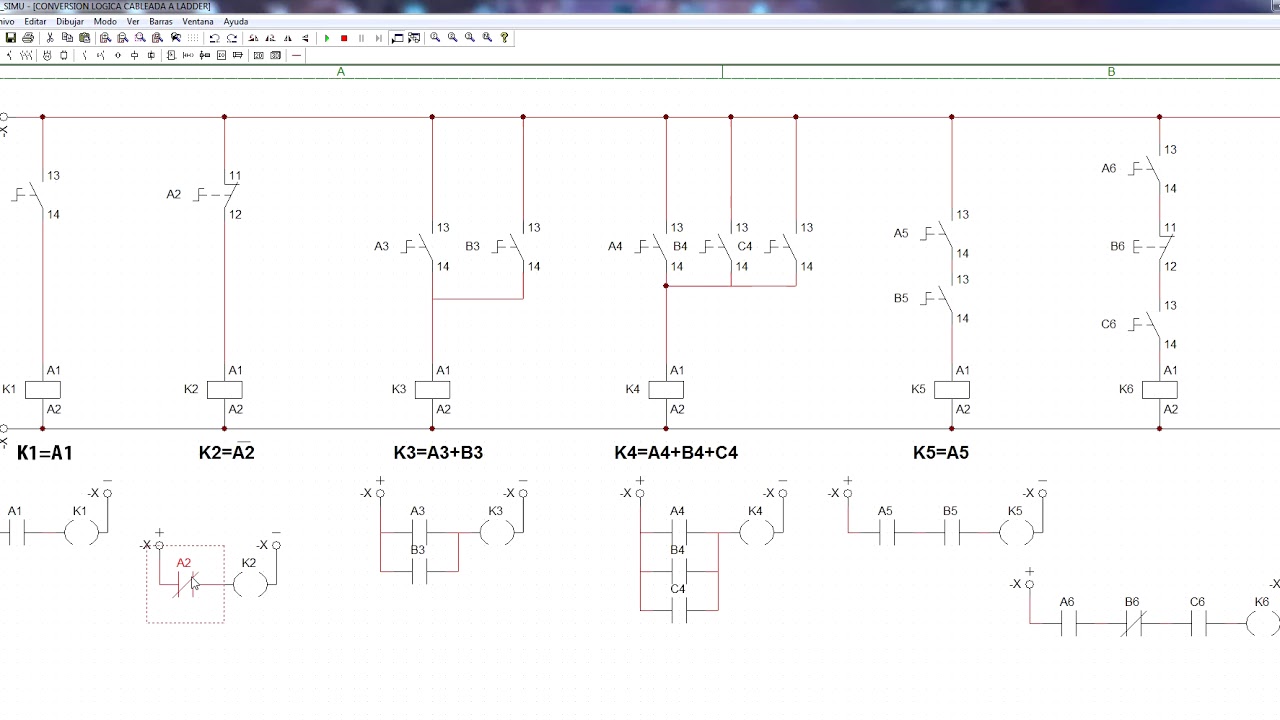Viewport: 1280px width, 720px height.
Task: Open the Modo menu
Action: pyautogui.click(x=105, y=21)
